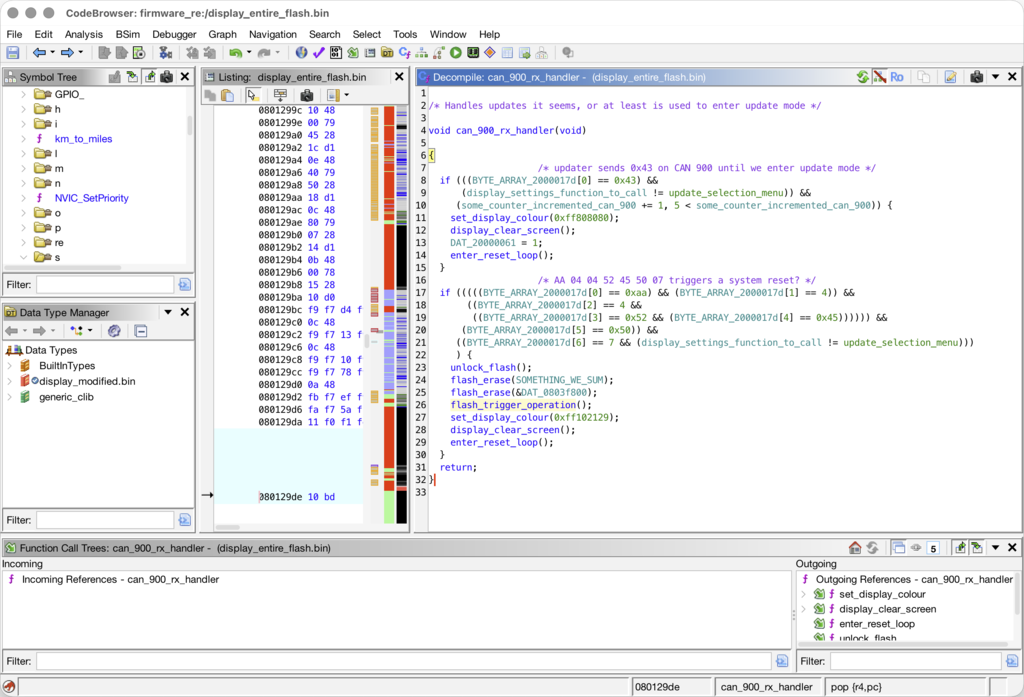Image resolution: width=1024 pixels, height=697 pixels.
Task: Click the Function Call Trees home icon
Action: [855, 548]
